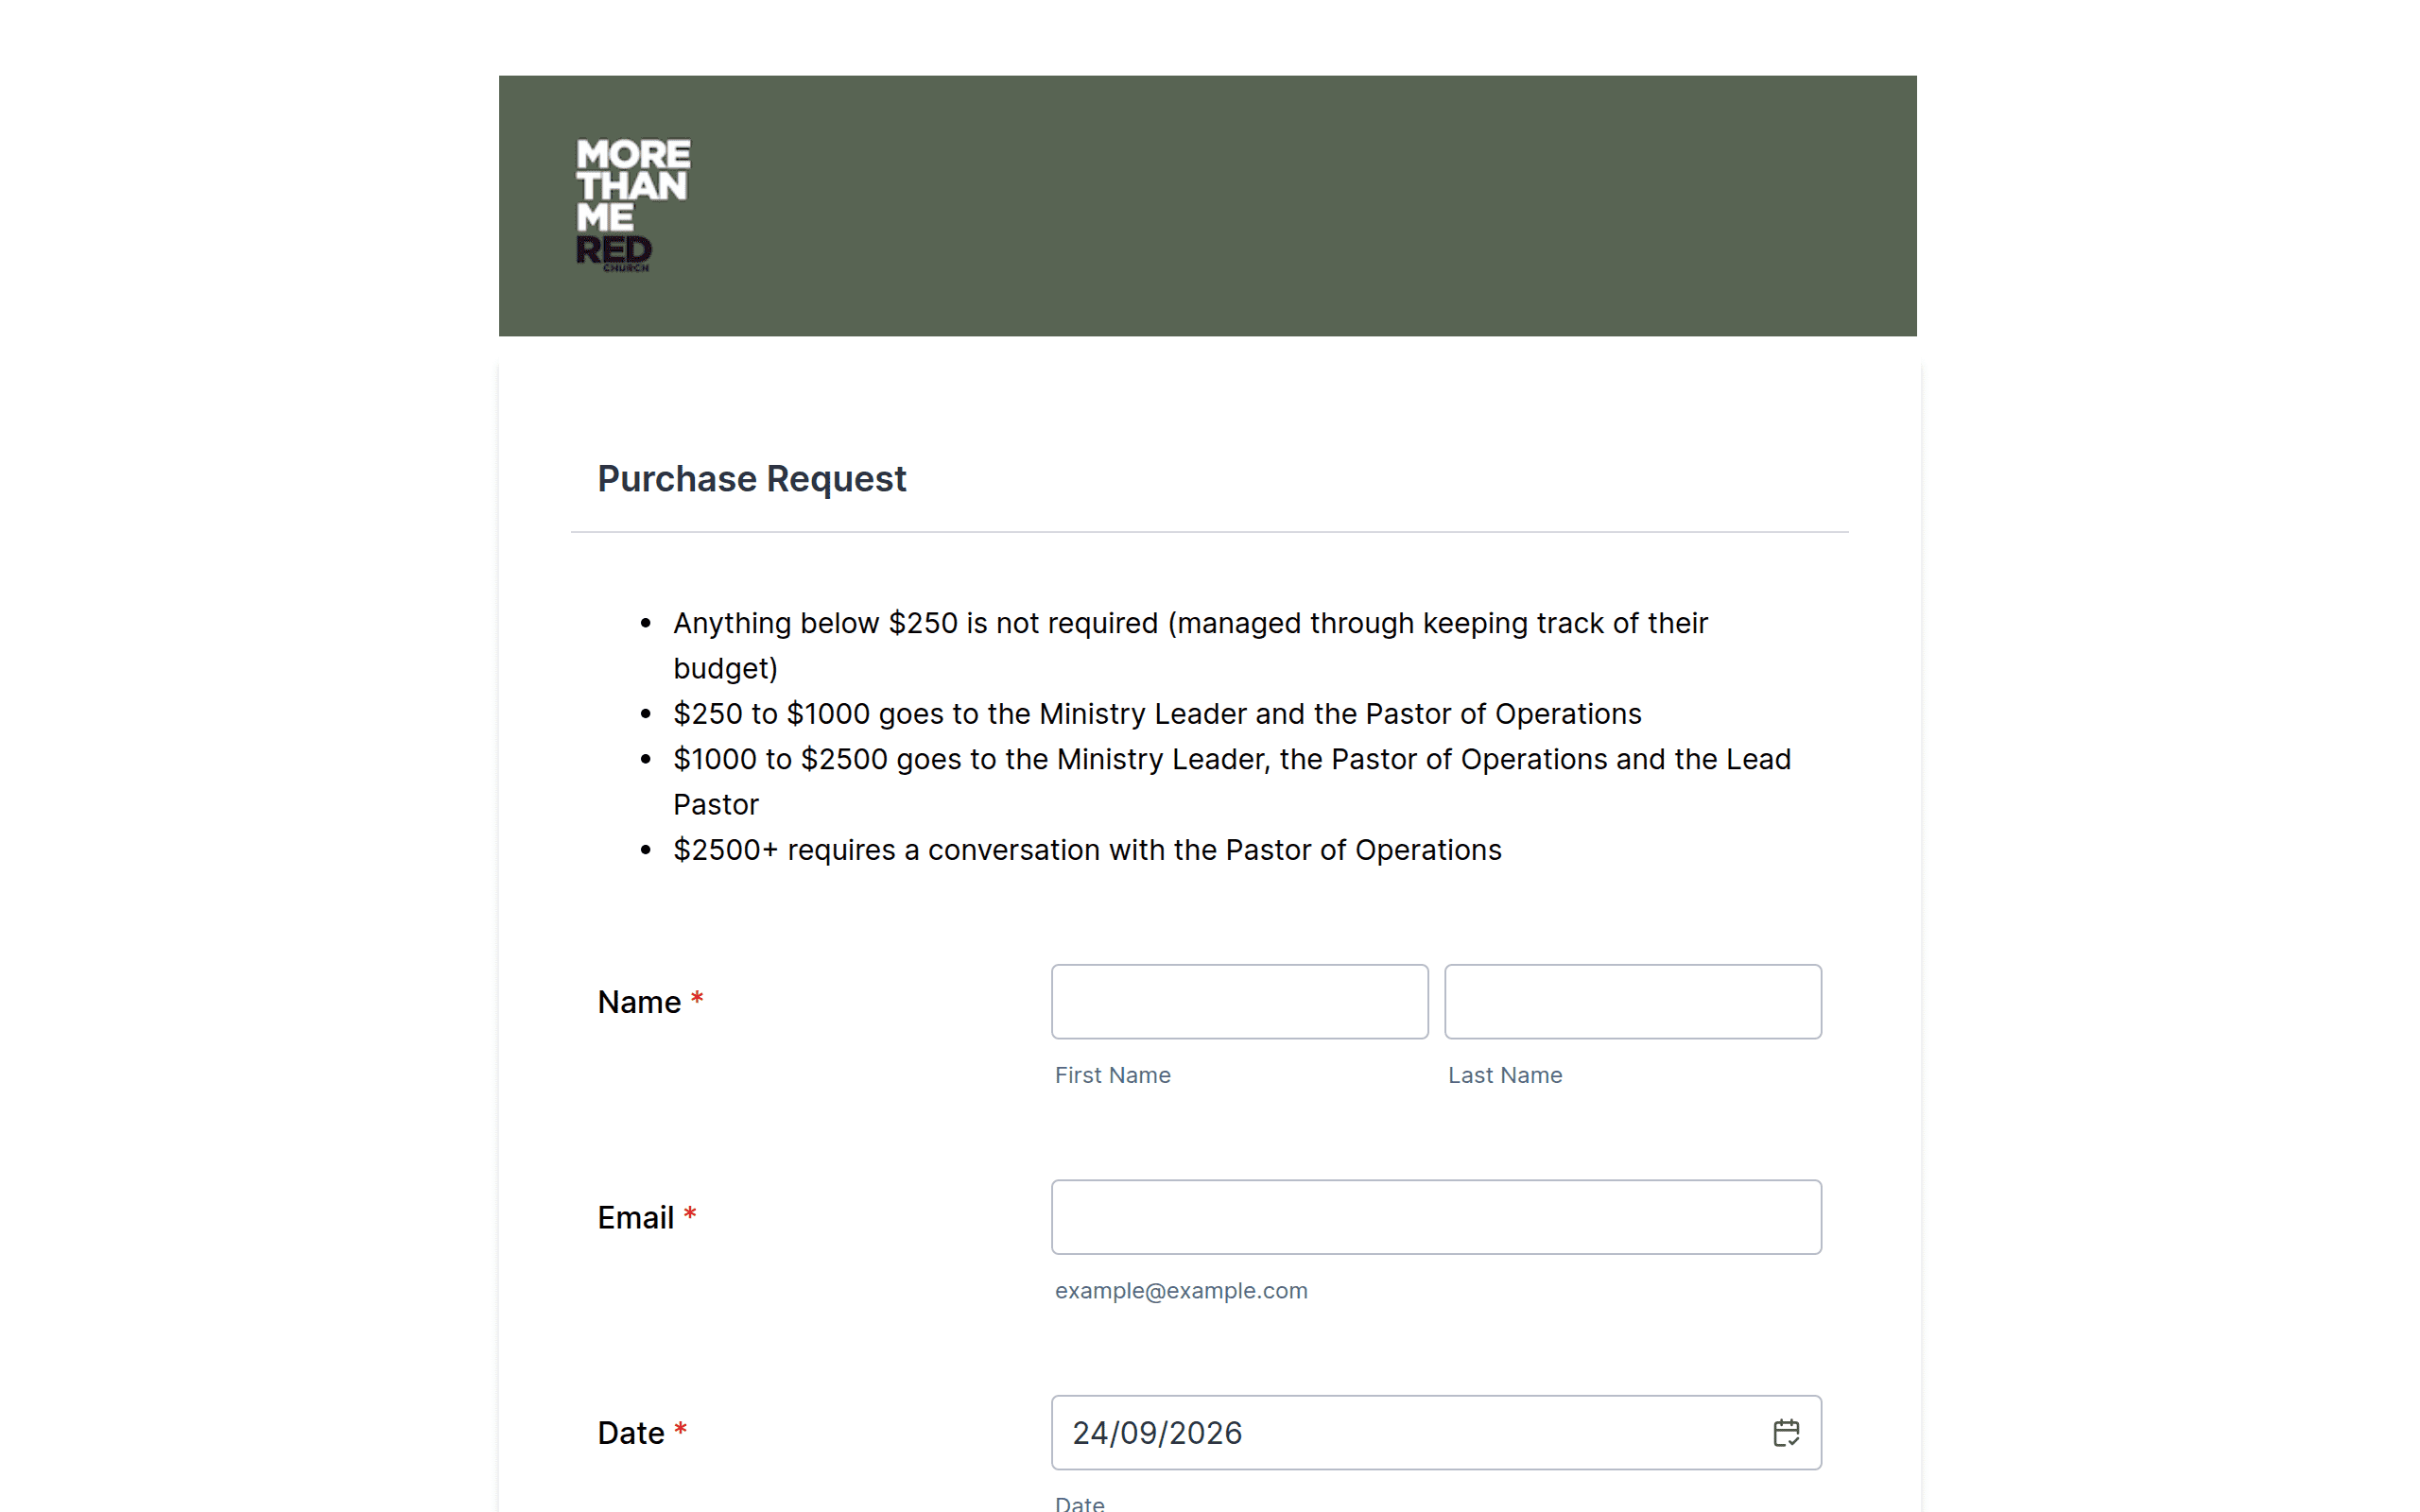Click the red asterisk beside Name
Viewport: 2420px width, 1512px height.
[697, 998]
